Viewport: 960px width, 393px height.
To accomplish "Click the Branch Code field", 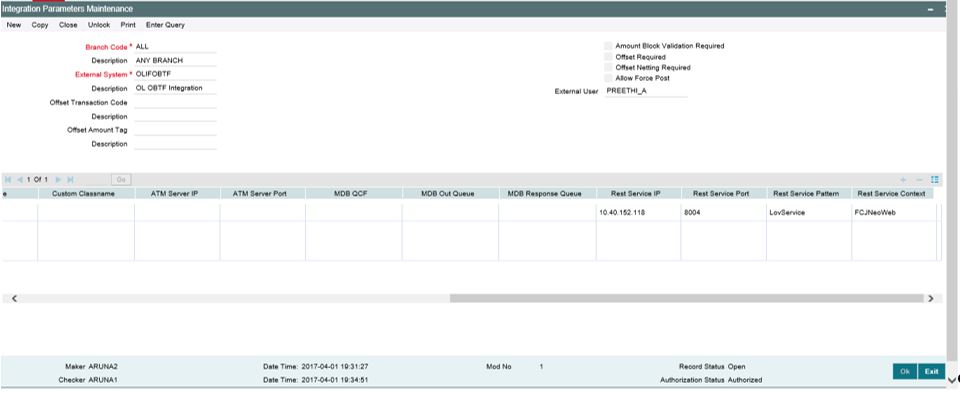I will [175, 47].
